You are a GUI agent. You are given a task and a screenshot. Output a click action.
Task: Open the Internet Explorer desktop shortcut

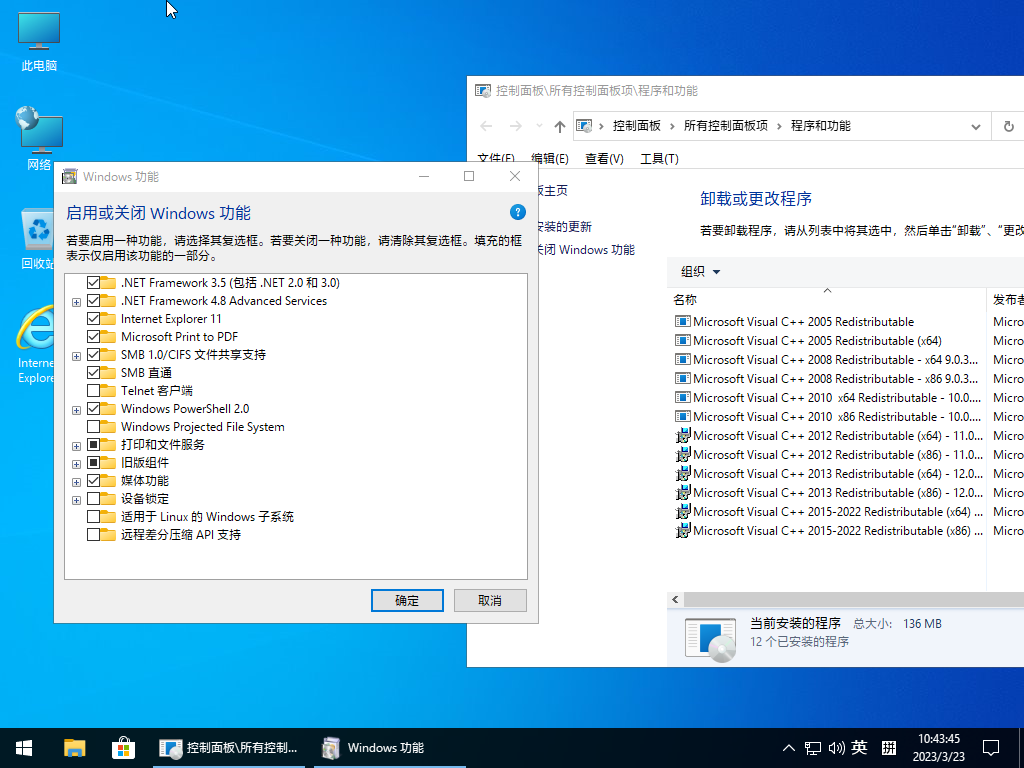(38, 335)
